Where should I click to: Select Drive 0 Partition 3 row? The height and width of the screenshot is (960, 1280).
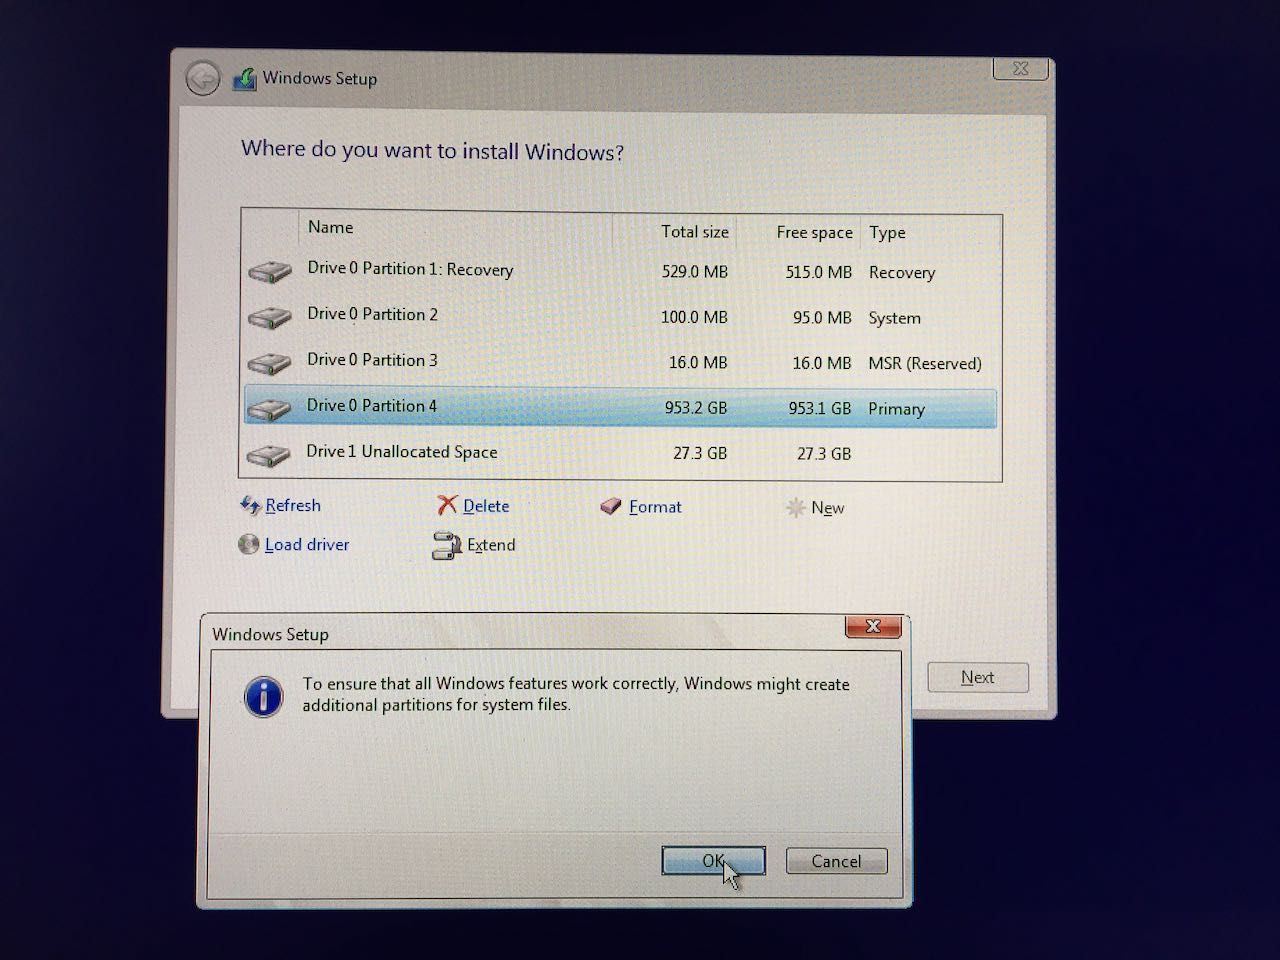(x=620, y=363)
